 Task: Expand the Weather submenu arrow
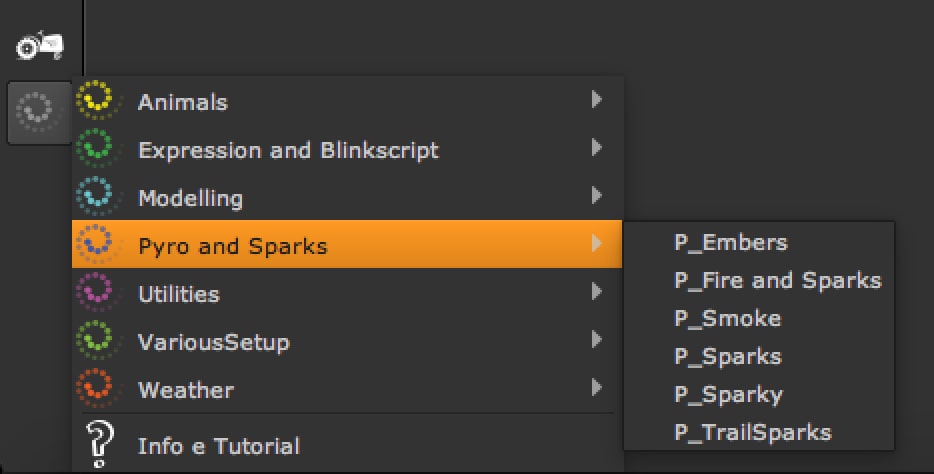point(596,387)
